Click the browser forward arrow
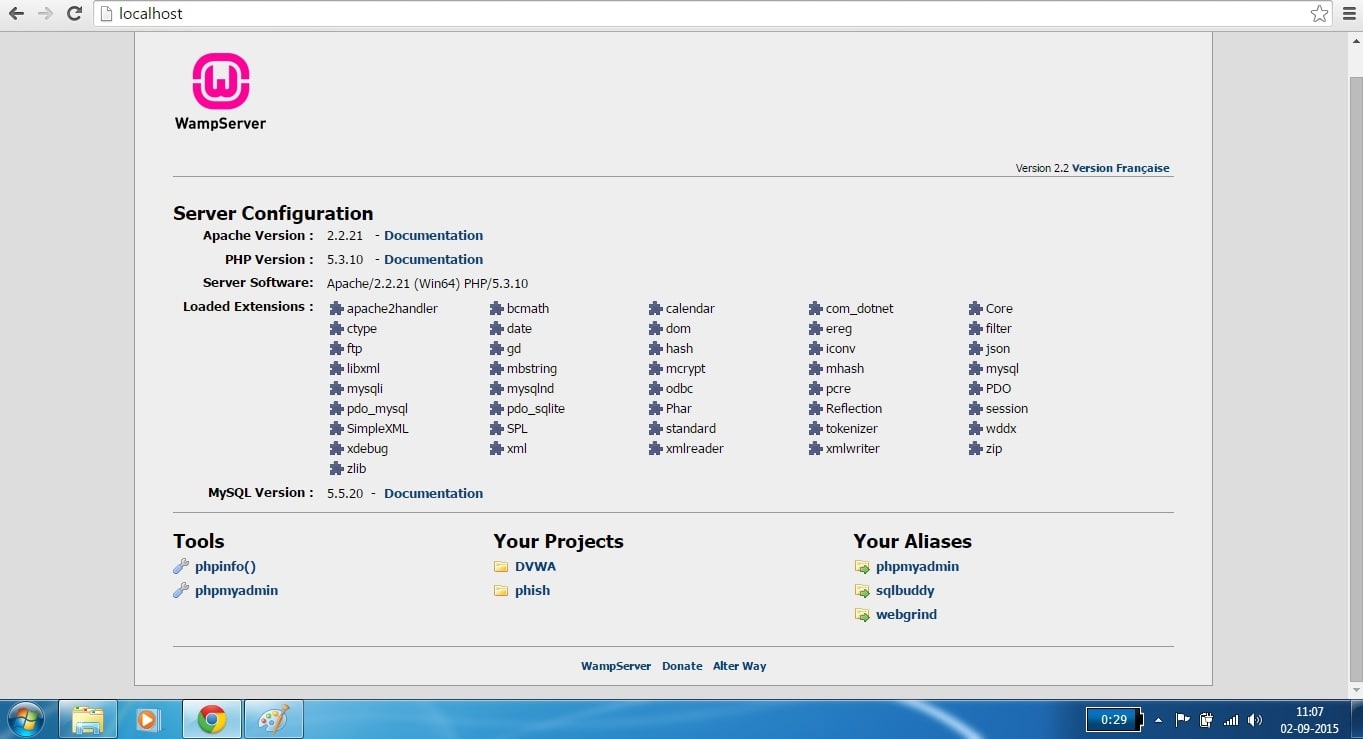Screen dimensions: 1363x739 pyautogui.click(x=45, y=14)
